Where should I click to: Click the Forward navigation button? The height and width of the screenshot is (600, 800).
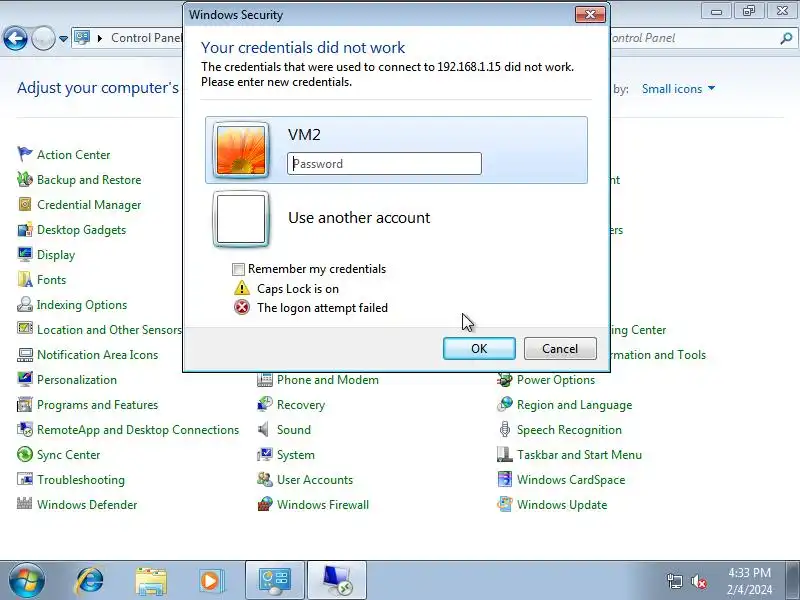pyautogui.click(x=43, y=38)
